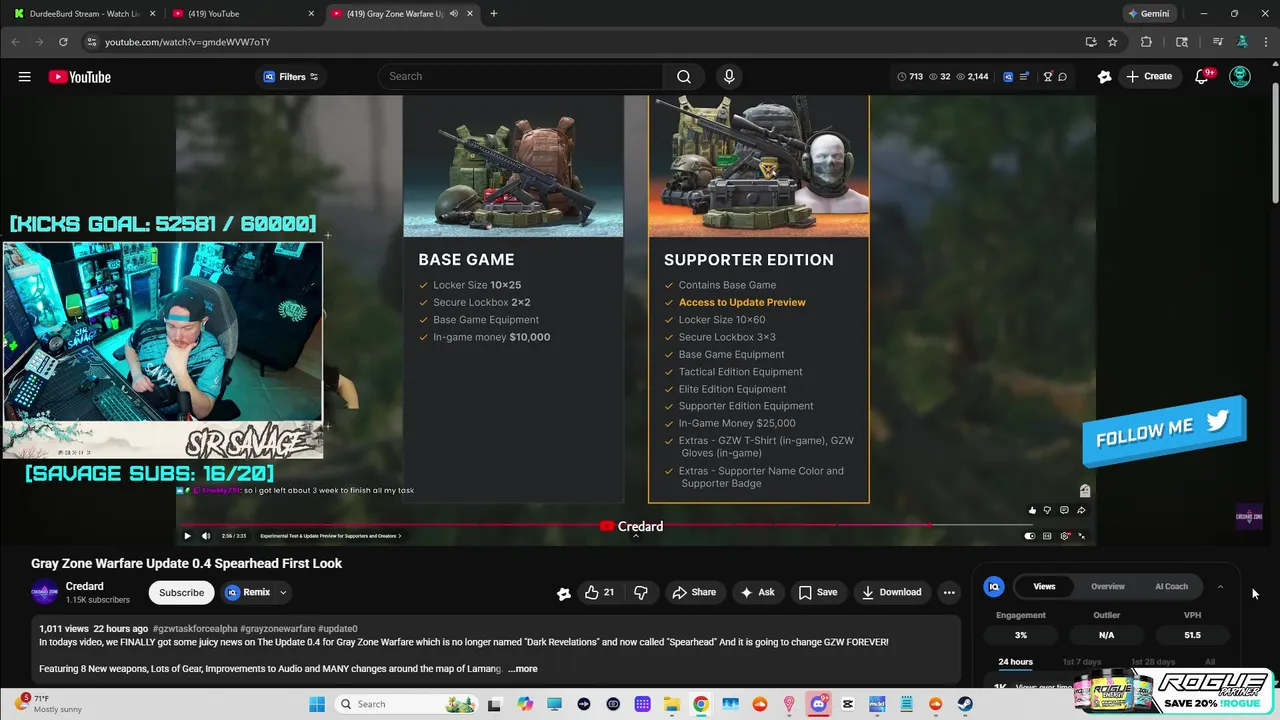Select the AI Coach tab in the vidIQ panel
Image resolution: width=1280 pixels, height=720 pixels.
[1171, 587]
